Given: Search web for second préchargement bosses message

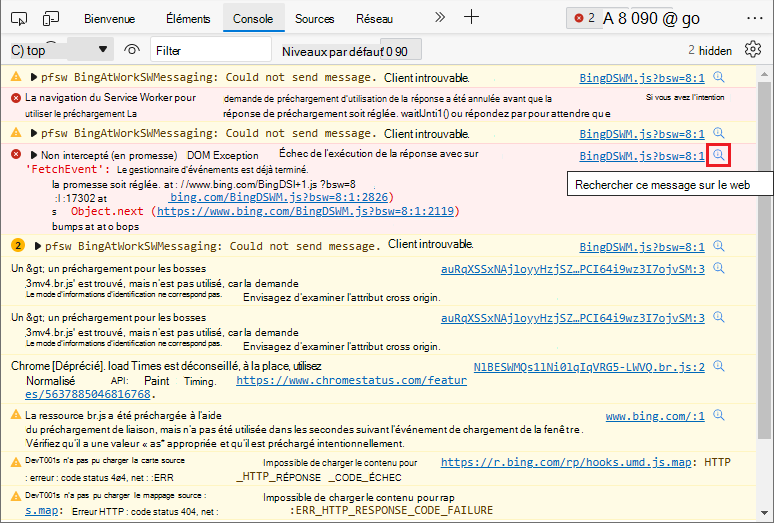Looking at the screenshot, I should pyautogui.click(x=719, y=317).
